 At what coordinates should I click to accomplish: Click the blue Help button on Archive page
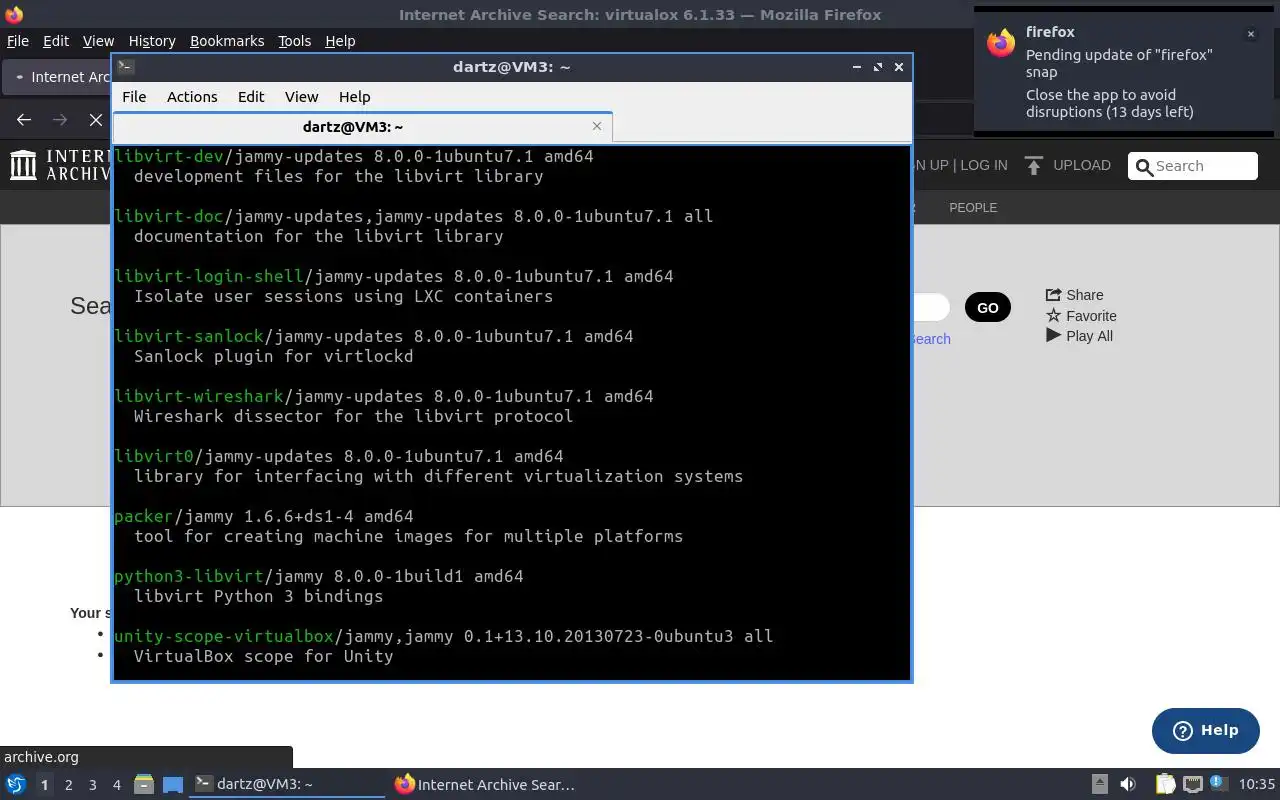point(1205,730)
